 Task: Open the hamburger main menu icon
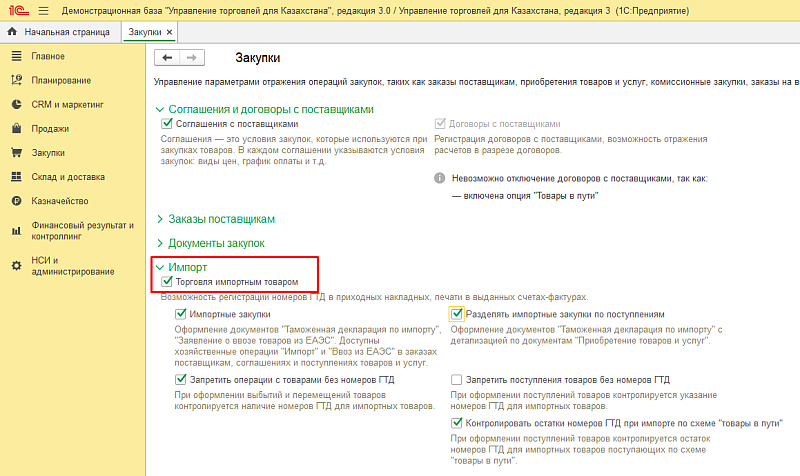(x=43, y=10)
